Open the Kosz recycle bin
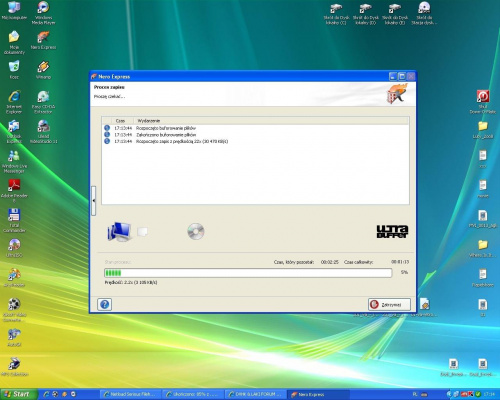Screen dimensions: 500x400 14,70
